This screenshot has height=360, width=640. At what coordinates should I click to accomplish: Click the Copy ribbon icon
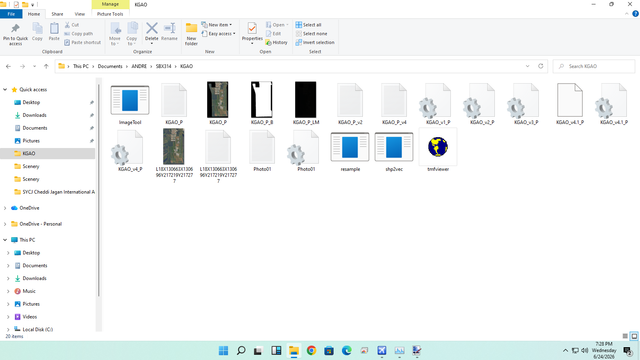point(37,31)
